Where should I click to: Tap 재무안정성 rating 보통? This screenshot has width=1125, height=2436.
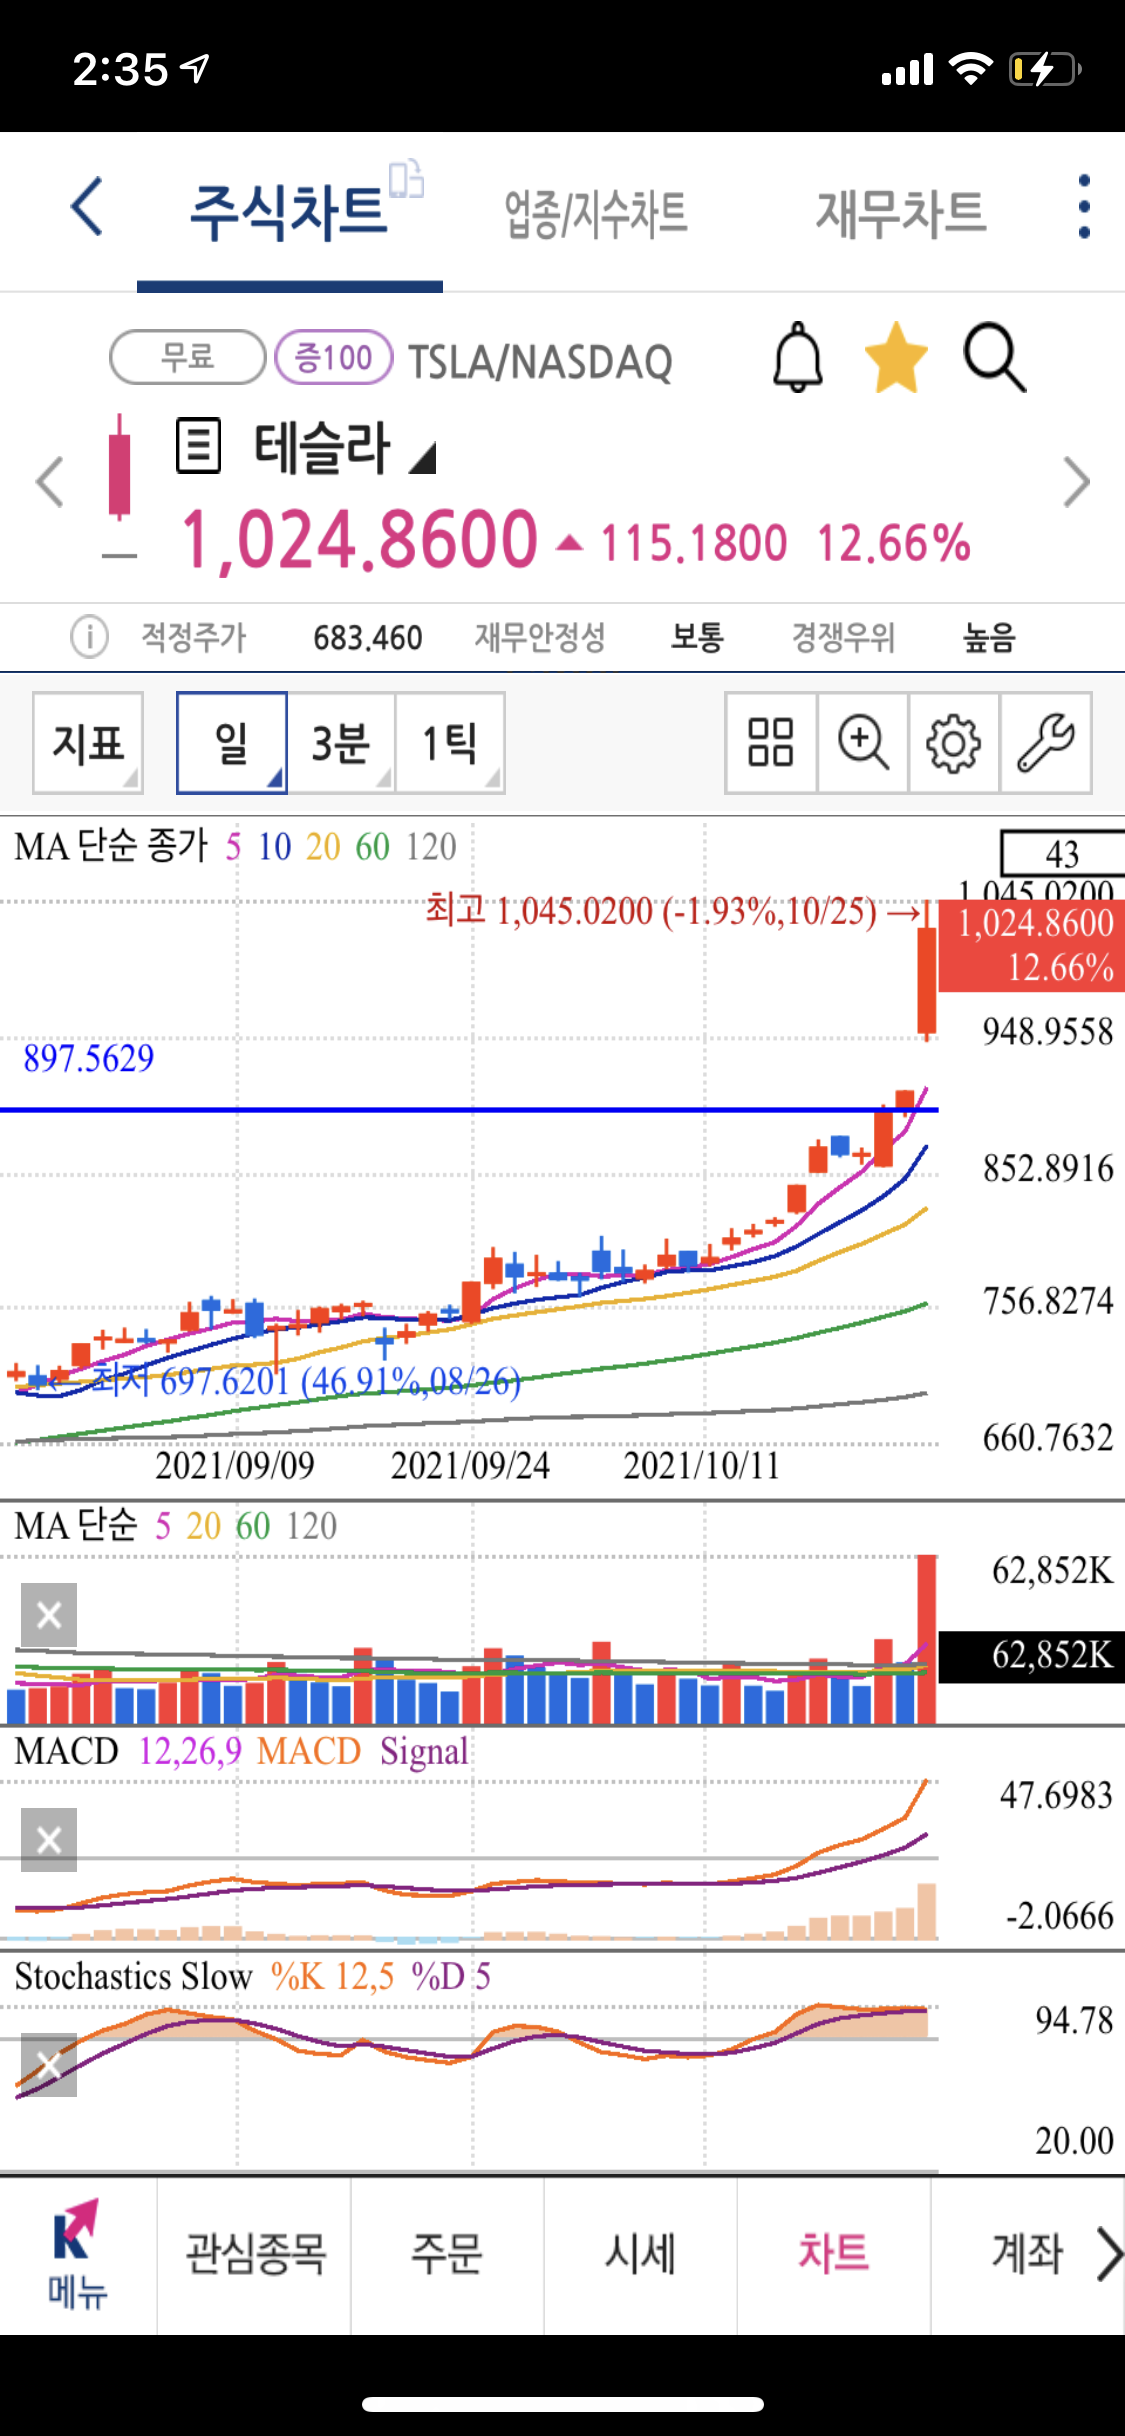[697, 637]
